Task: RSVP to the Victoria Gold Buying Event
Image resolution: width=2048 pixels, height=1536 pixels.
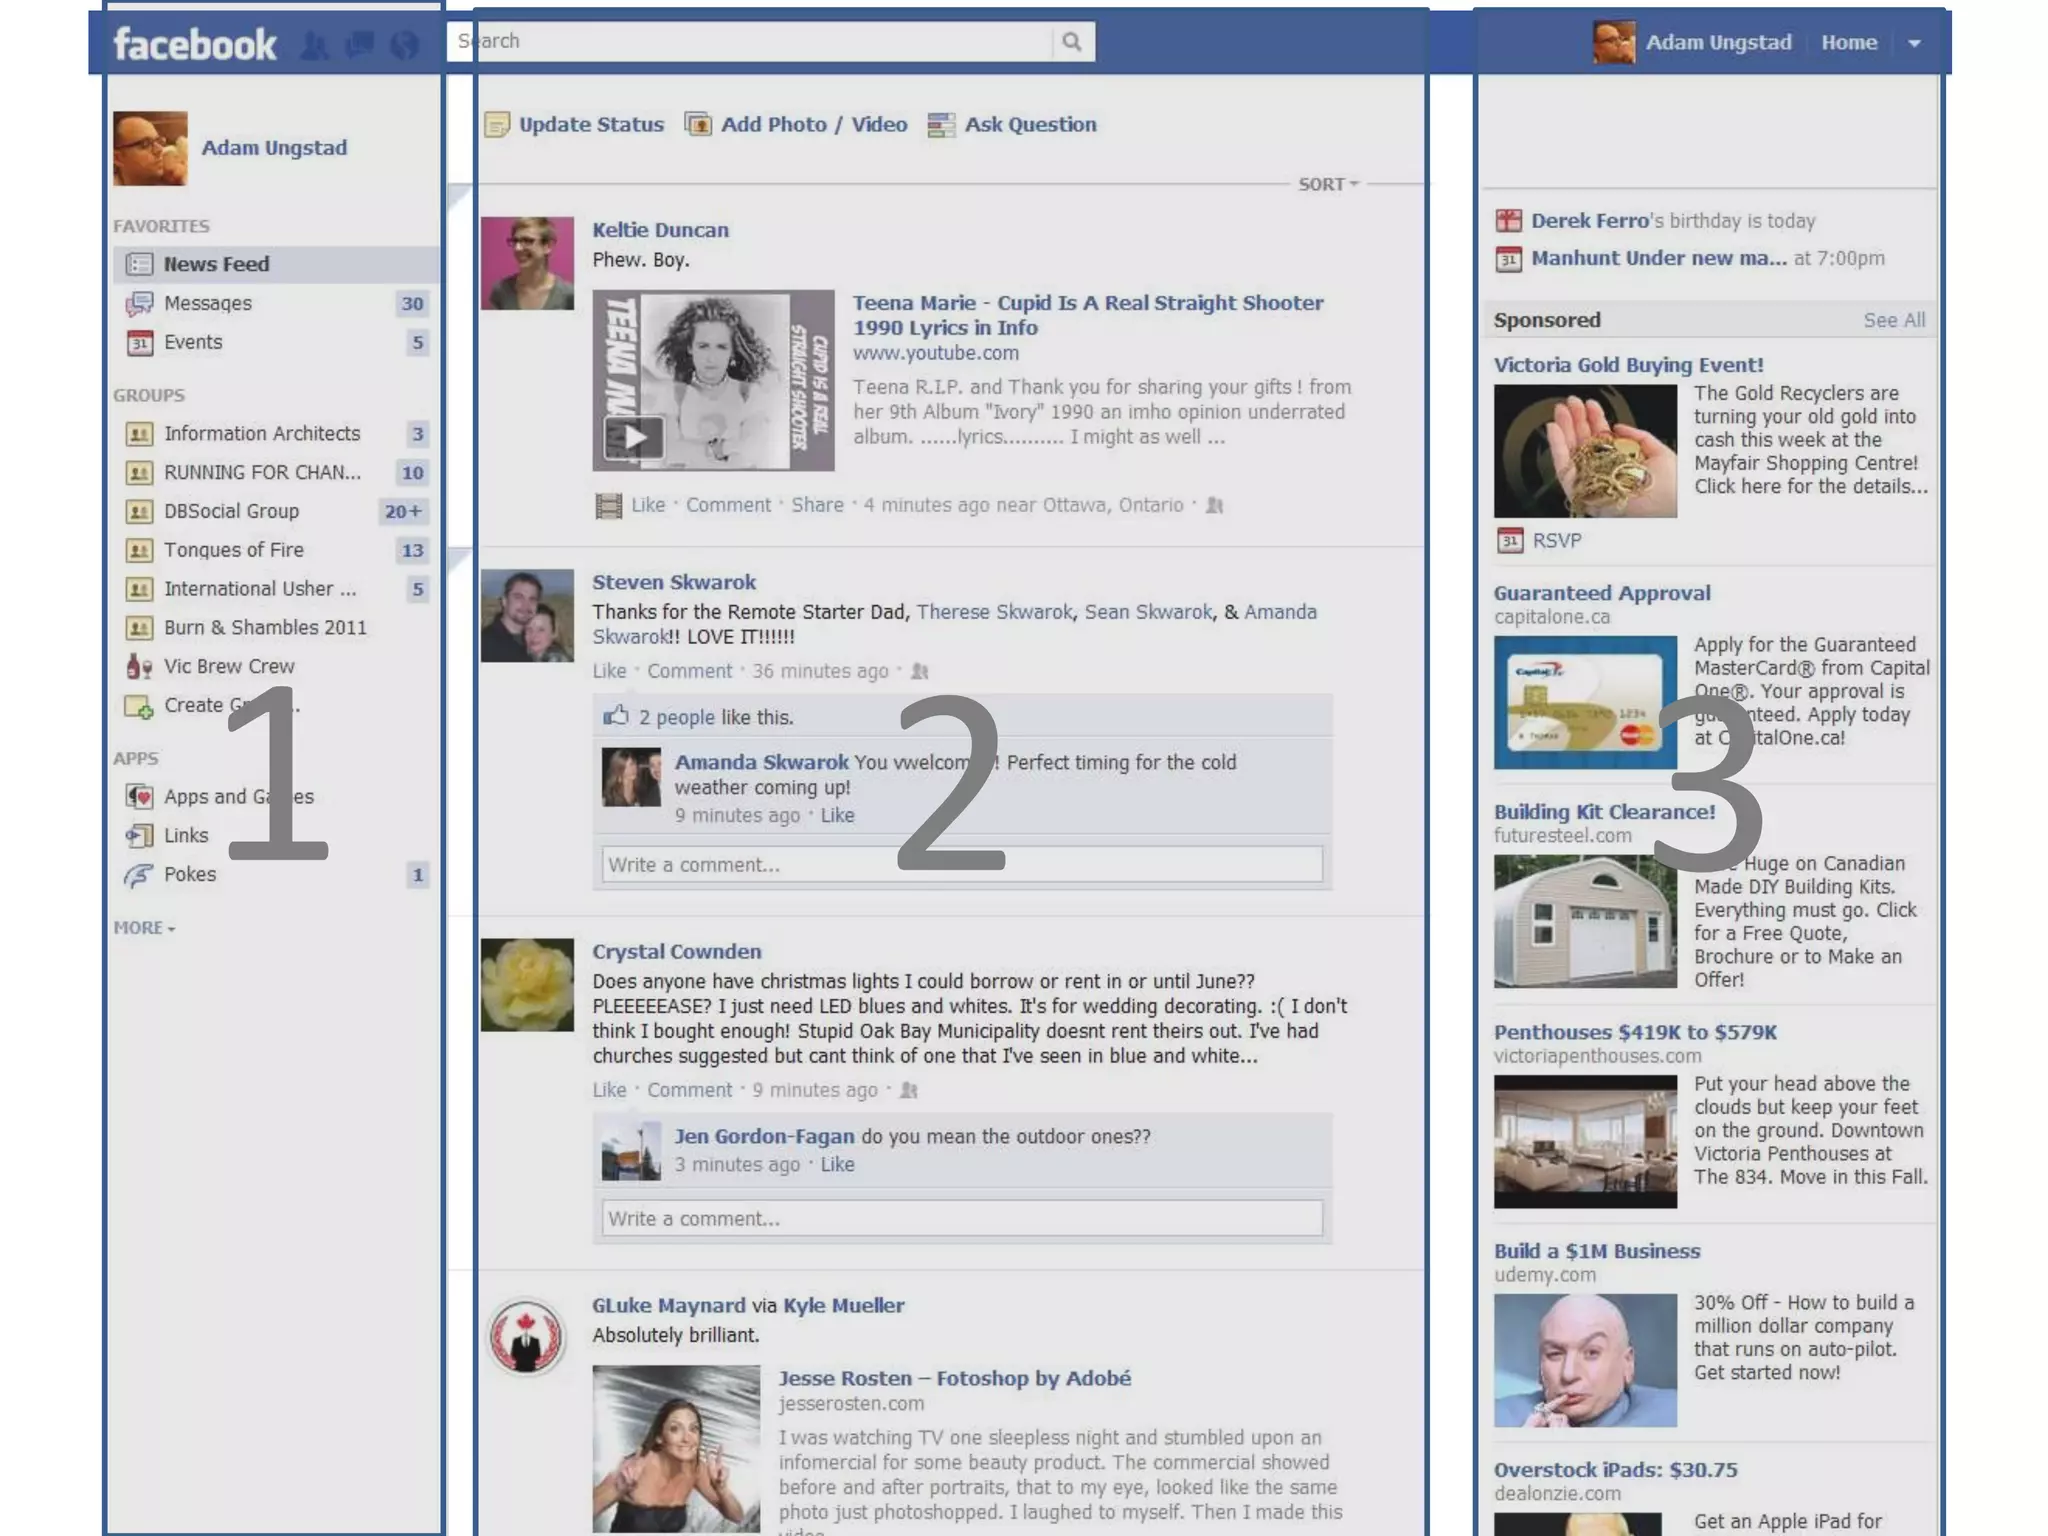Action: pos(1556,540)
